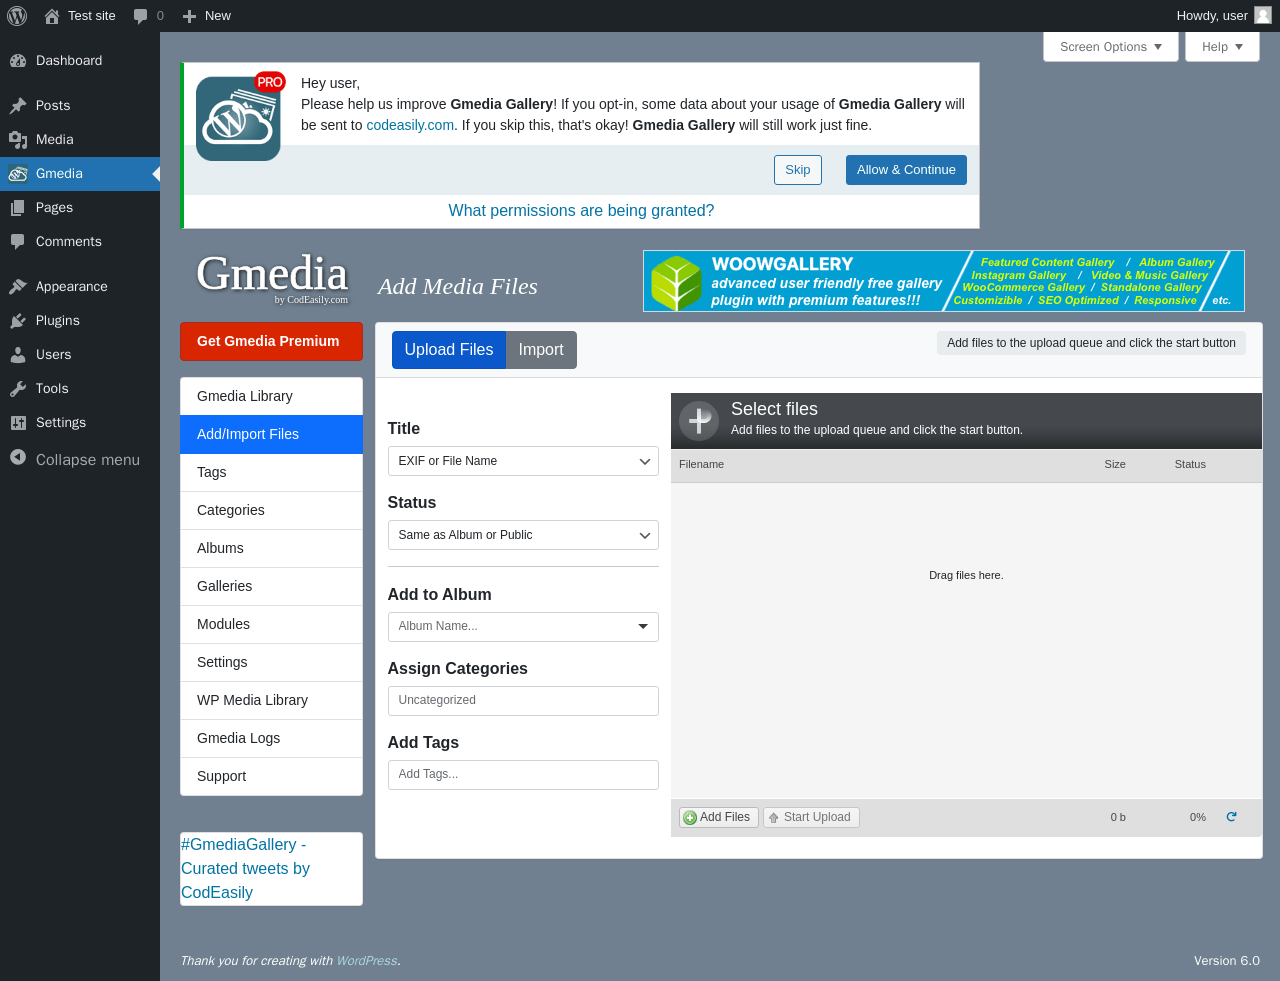Image resolution: width=1280 pixels, height=981 pixels.
Task: Click the Posts pushpin icon
Action: 18,105
